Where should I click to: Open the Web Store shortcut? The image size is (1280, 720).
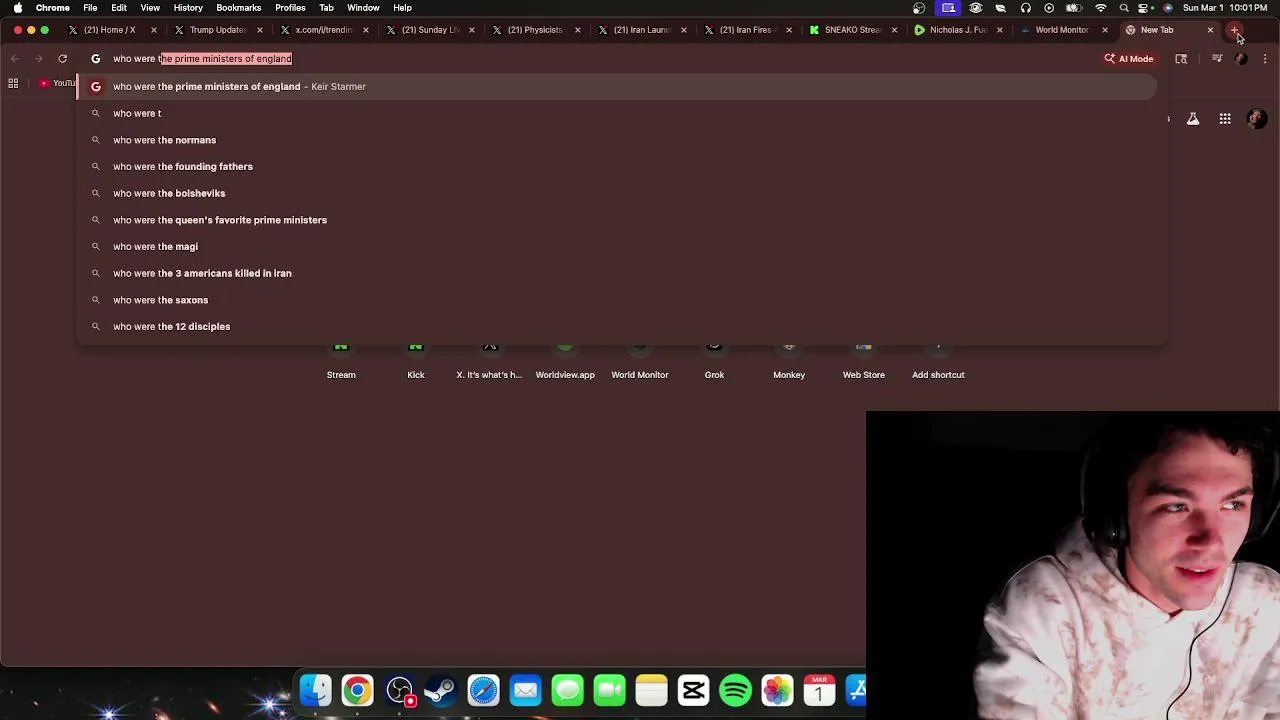[864, 362]
